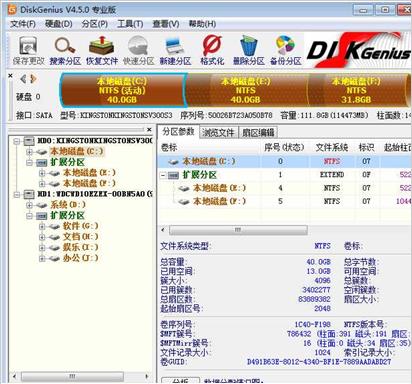
Task: Select 本地磁盘 (E:) in disk tree
Action: coord(89,173)
